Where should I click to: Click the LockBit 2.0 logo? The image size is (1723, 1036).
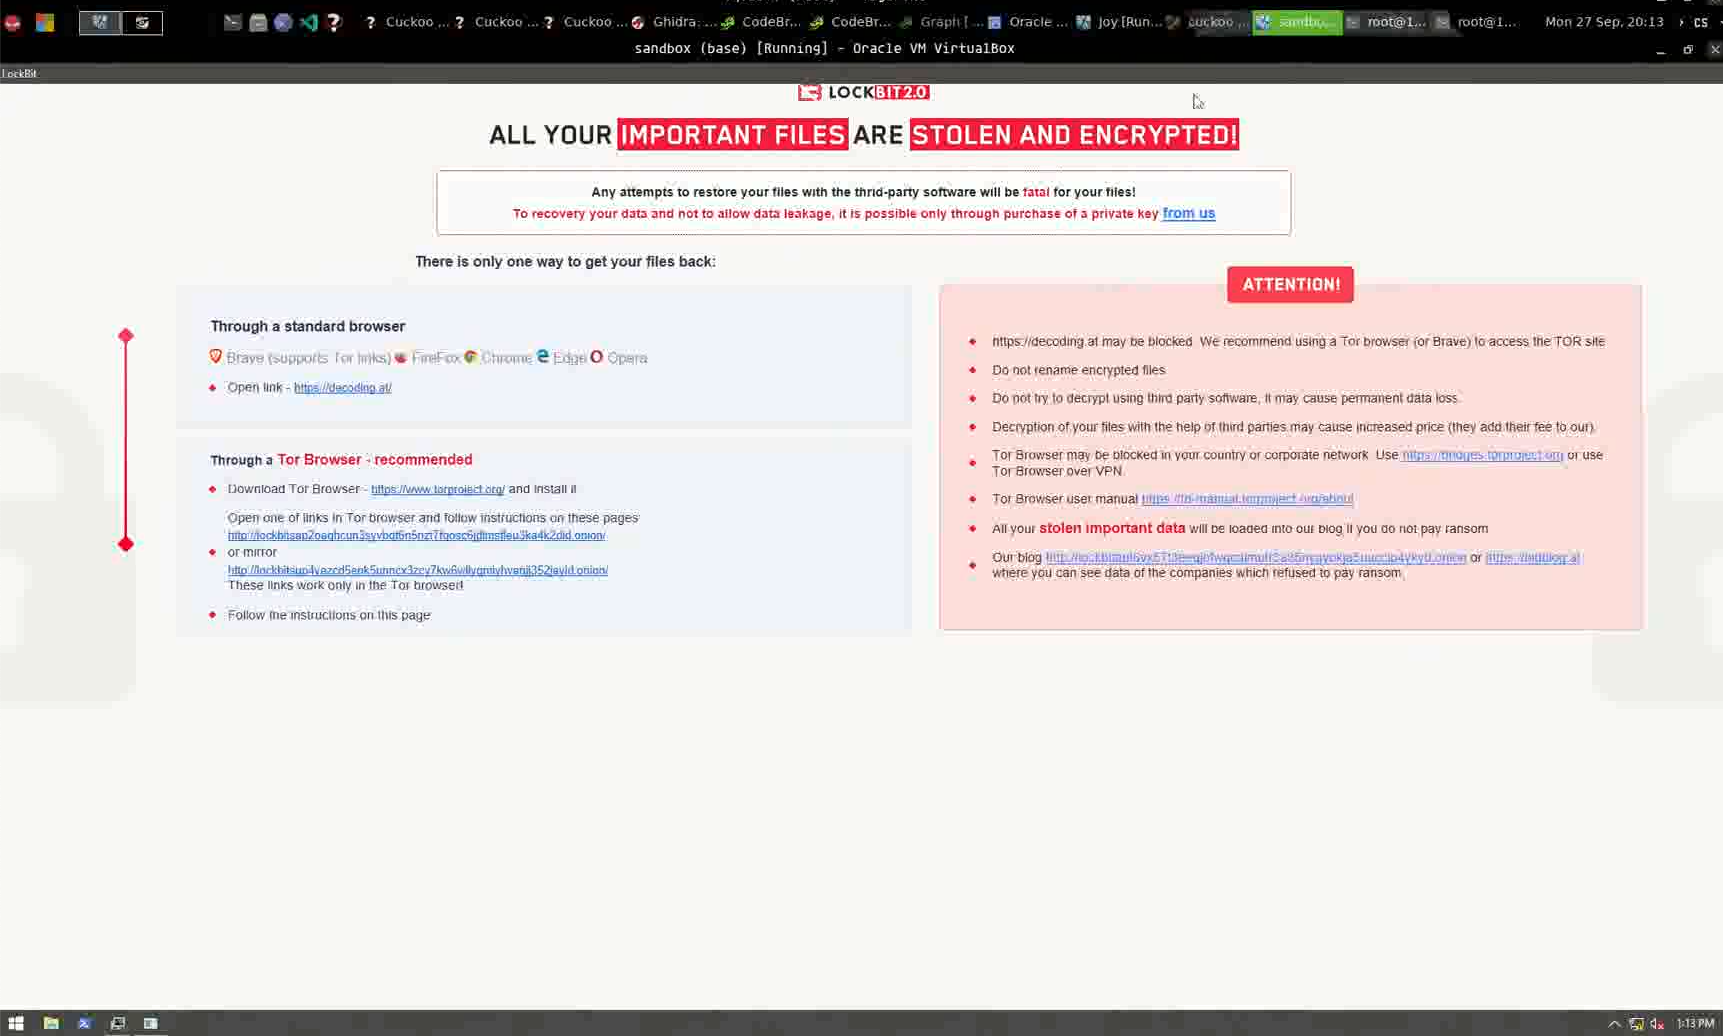(x=864, y=92)
